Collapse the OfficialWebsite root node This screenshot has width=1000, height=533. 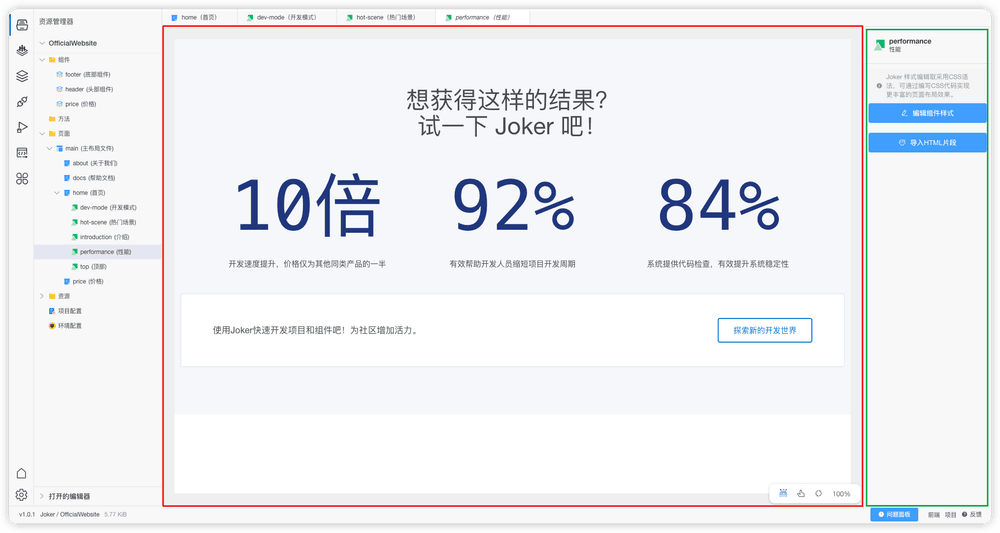pyautogui.click(x=42, y=43)
